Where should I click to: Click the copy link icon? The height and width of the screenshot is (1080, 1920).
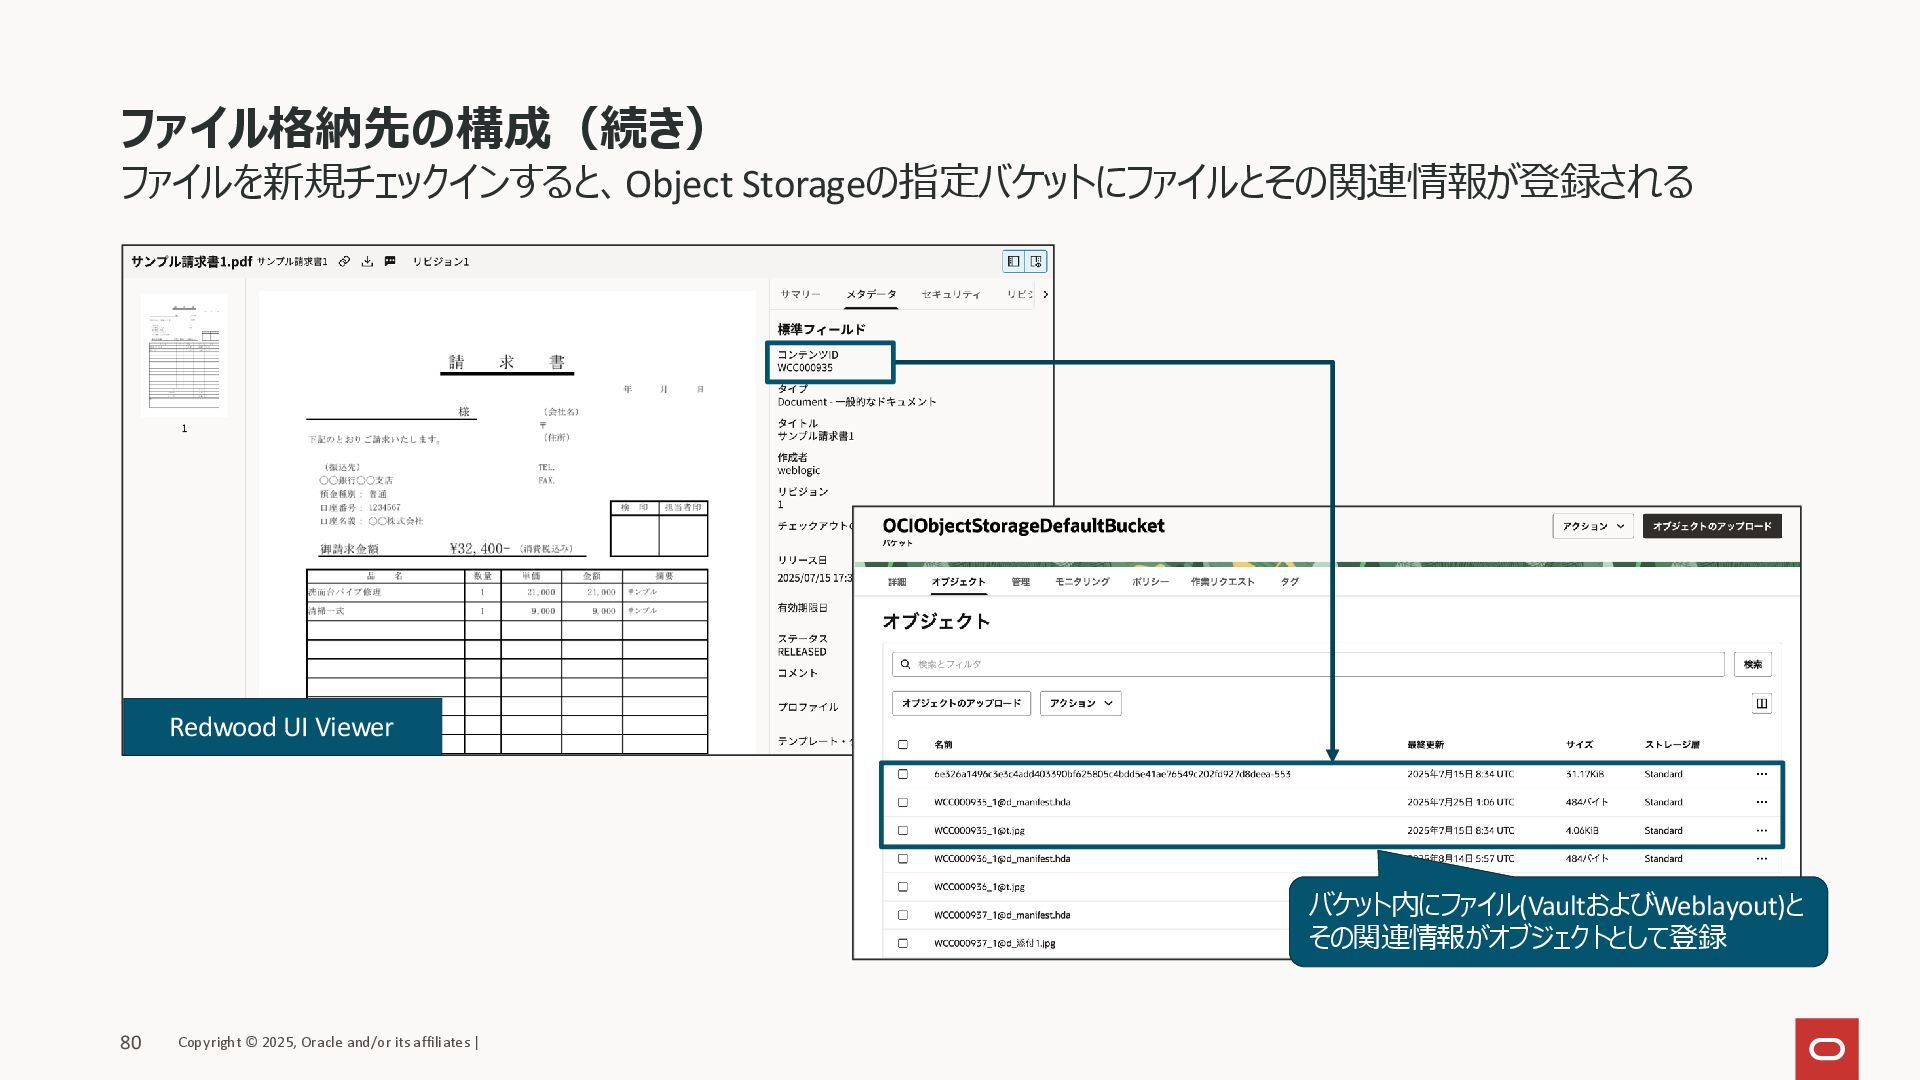point(344,262)
